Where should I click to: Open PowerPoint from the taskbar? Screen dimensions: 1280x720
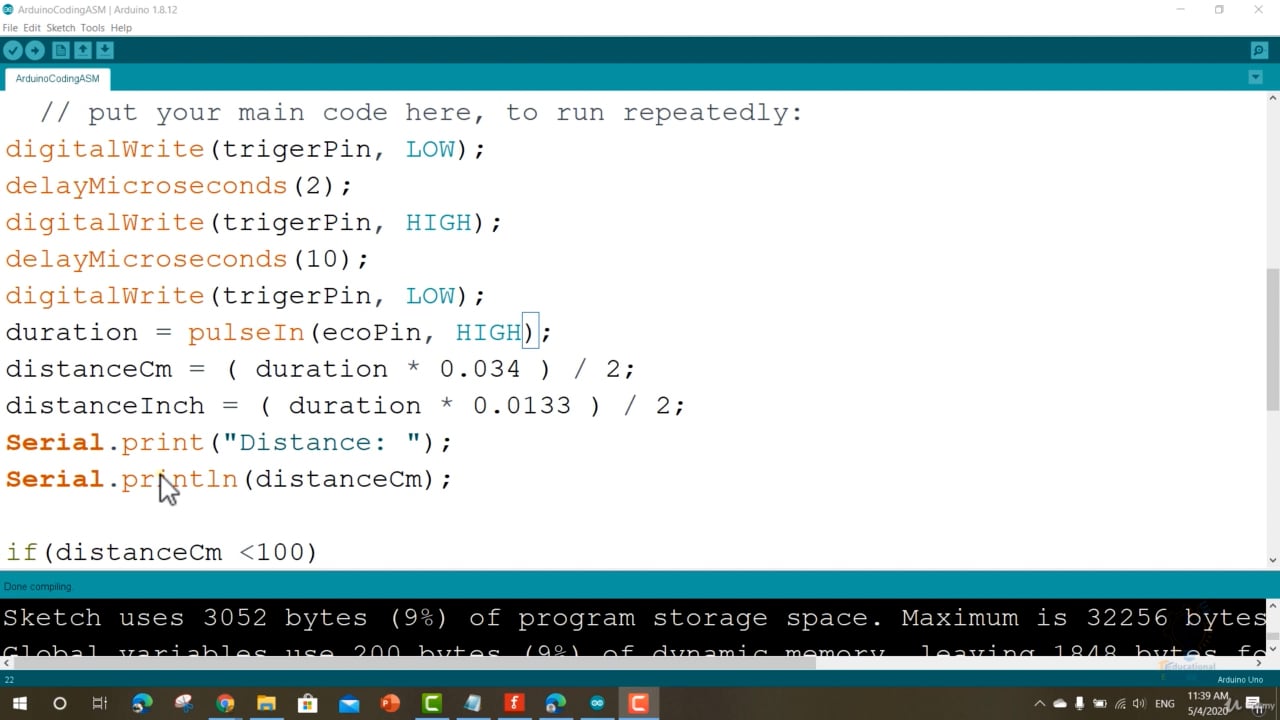tap(390, 704)
